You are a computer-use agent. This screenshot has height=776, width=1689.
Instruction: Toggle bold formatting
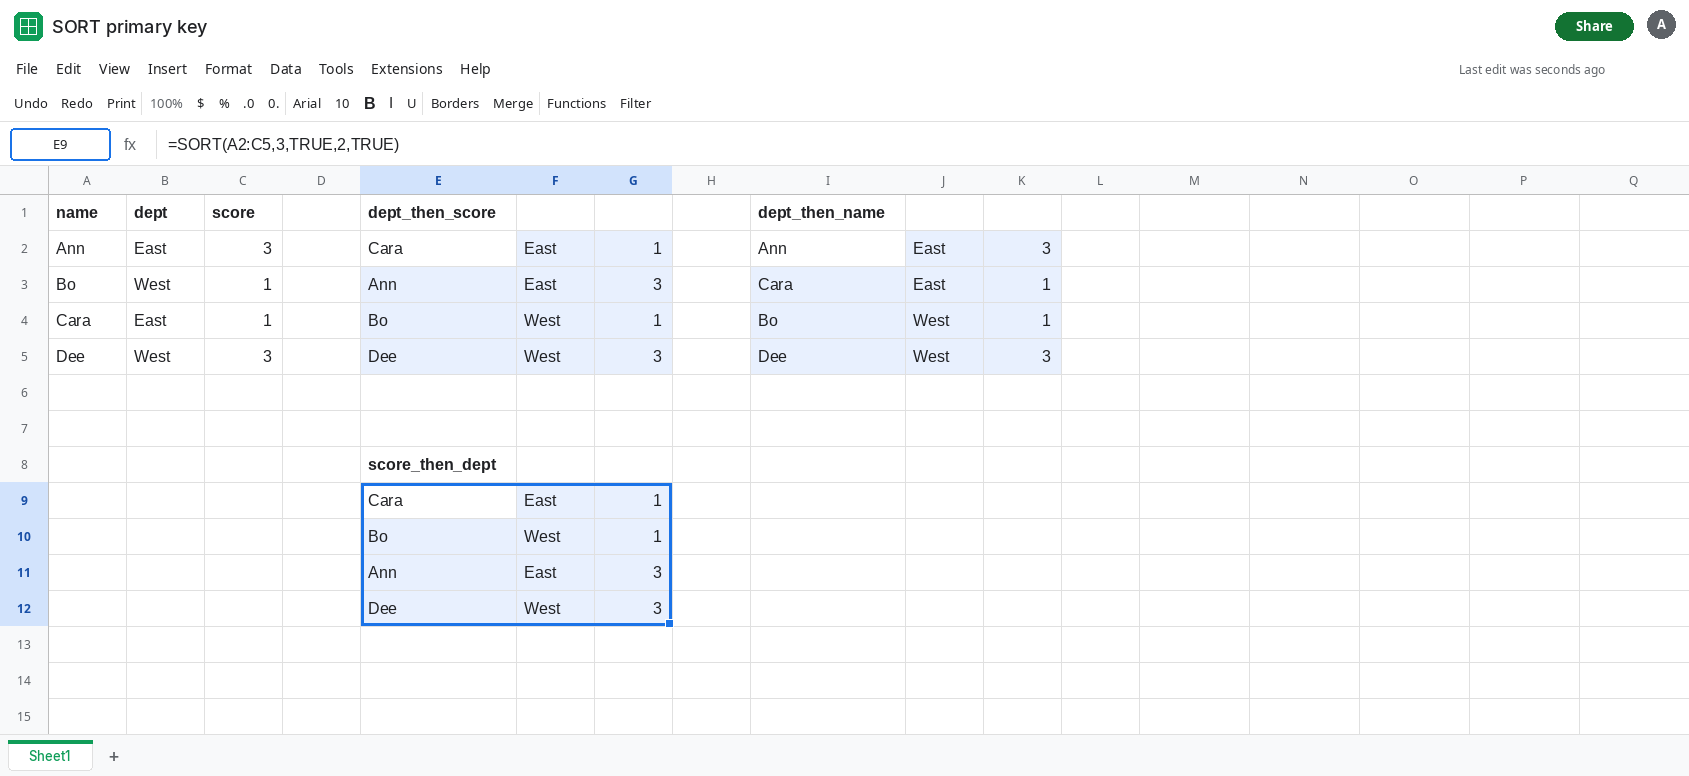coord(370,103)
